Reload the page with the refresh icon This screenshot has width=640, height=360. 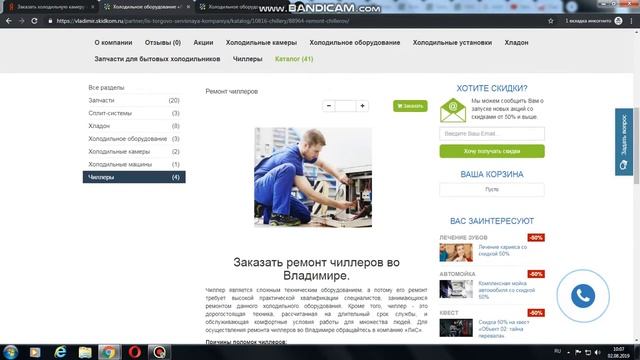click(x=34, y=21)
